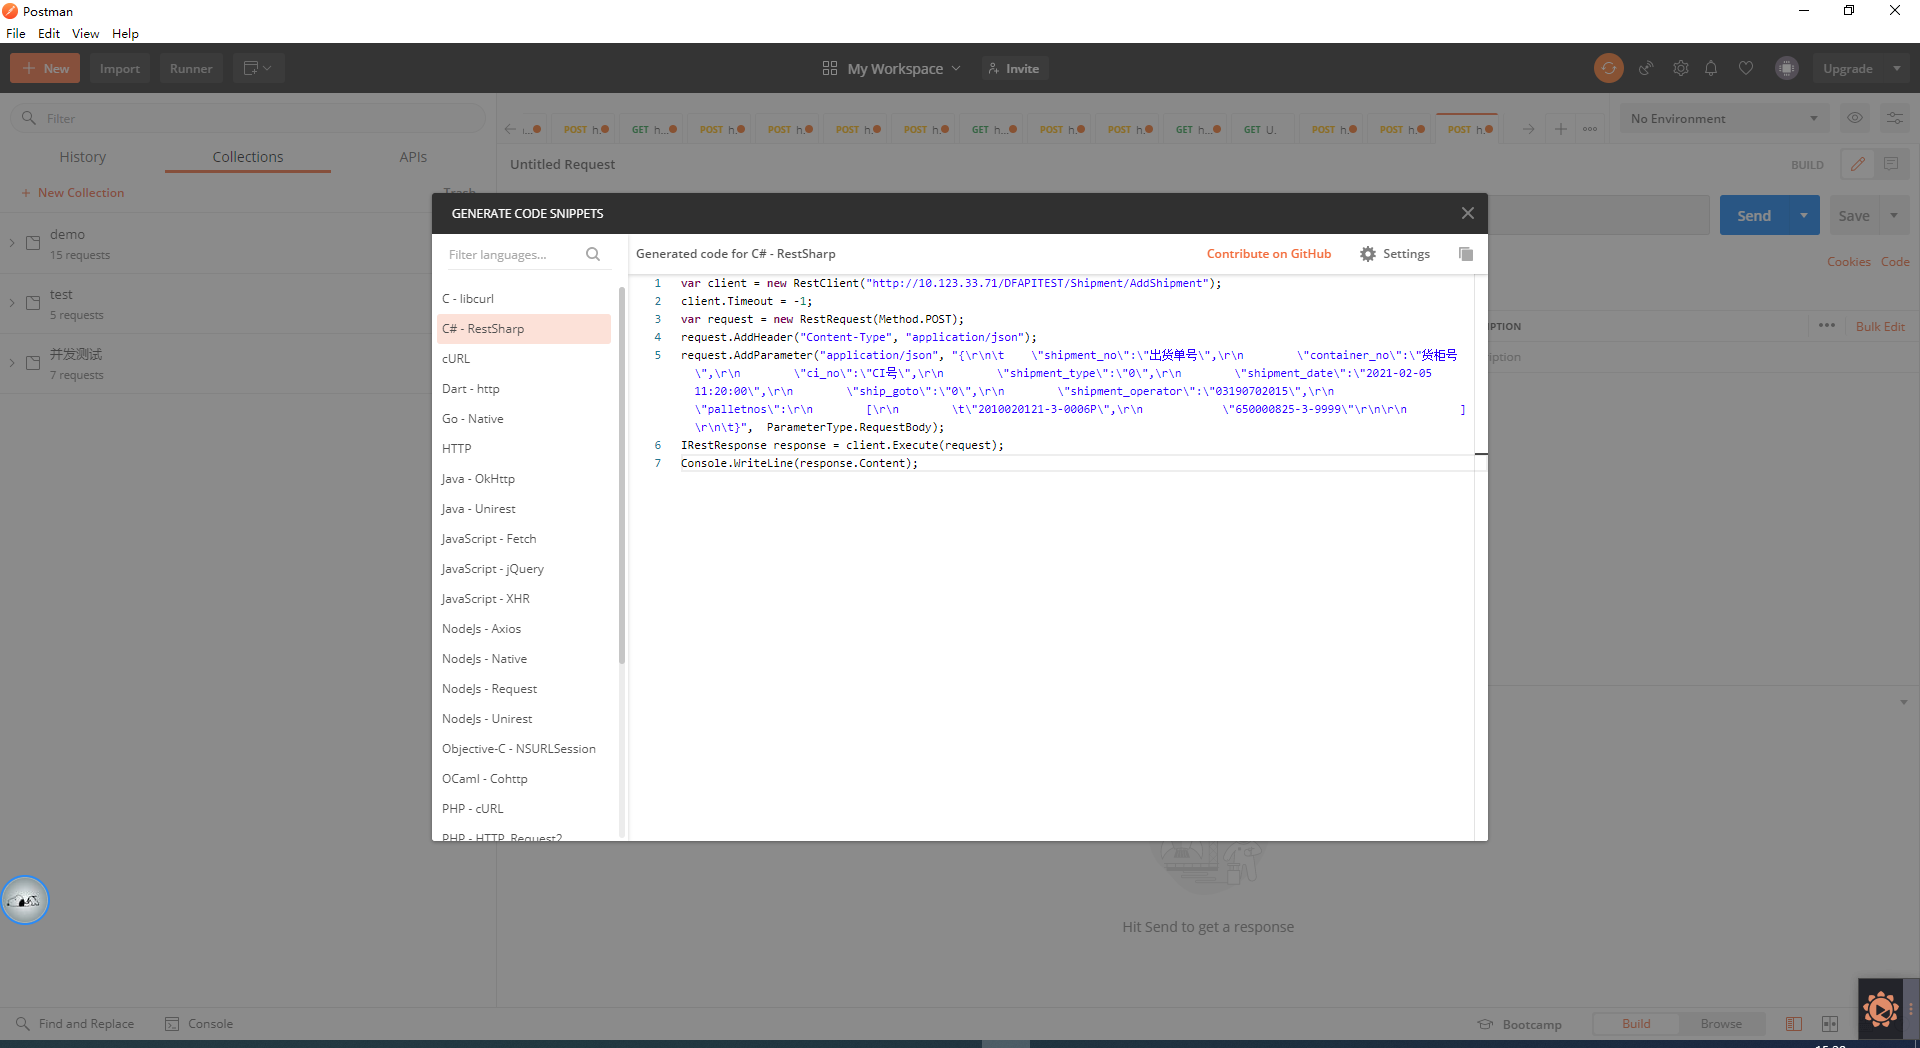Click the pencil edit icon beside BUILD
1920x1048 pixels.
[x=1858, y=164]
